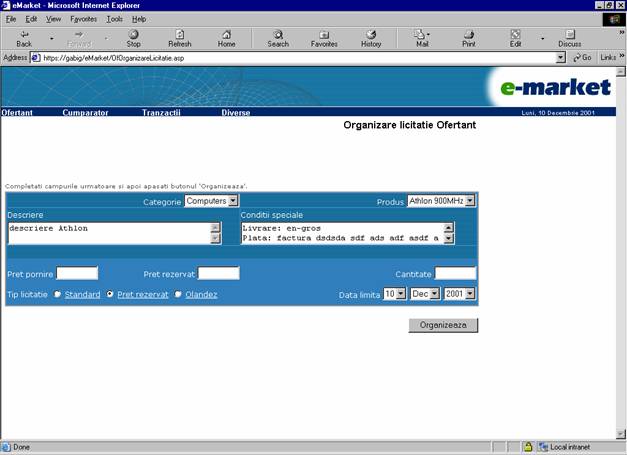Select the Standard auction type radio
The width and height of the screenshot is (627, 455).
click(x=58, y=294)
